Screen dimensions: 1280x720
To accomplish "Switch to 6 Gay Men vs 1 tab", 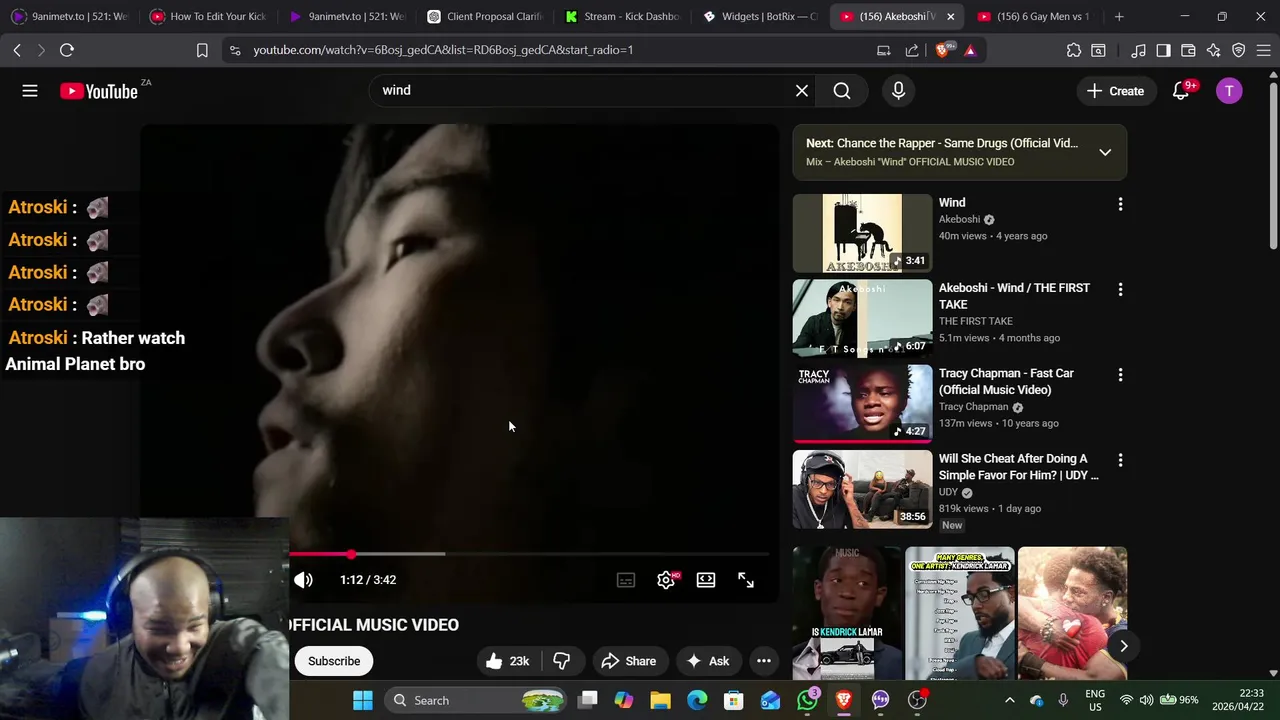I will 1035,17.
